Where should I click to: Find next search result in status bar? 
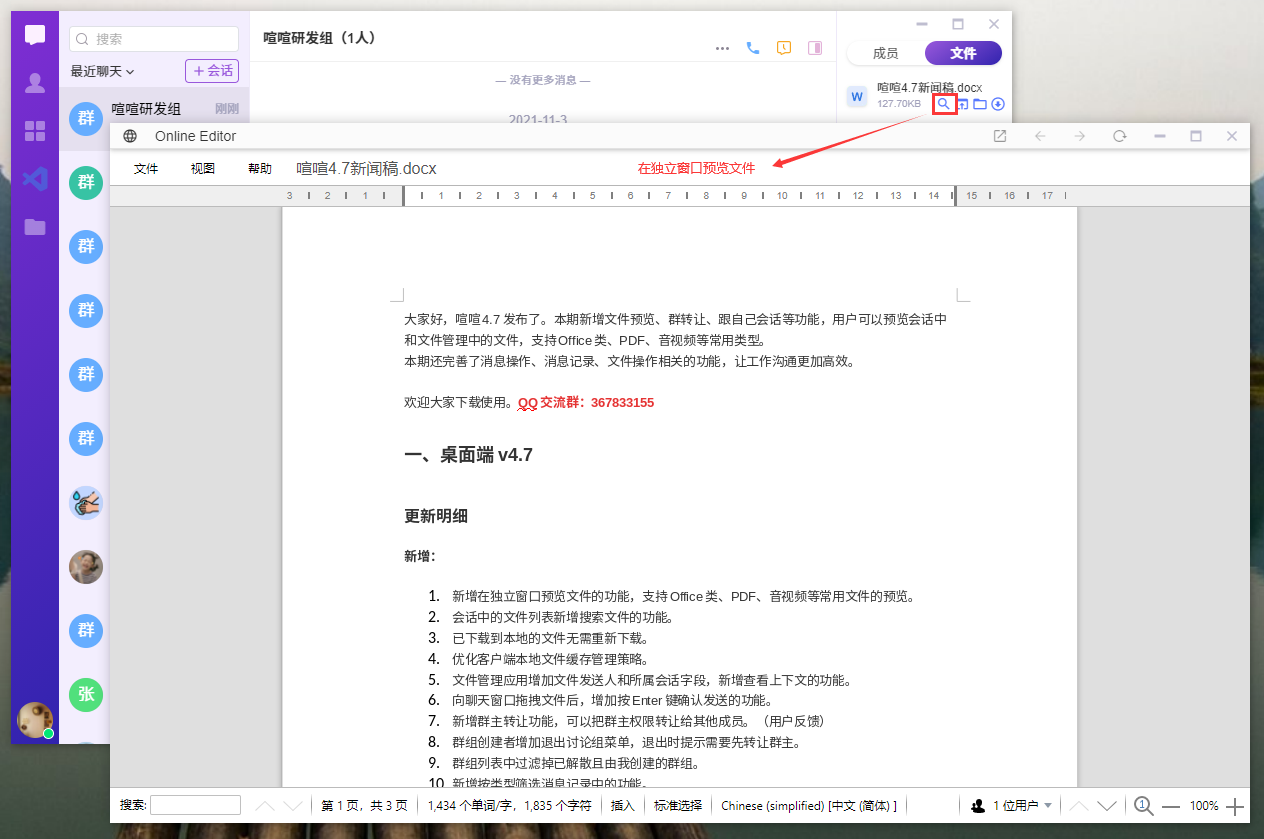coord(292,805)
